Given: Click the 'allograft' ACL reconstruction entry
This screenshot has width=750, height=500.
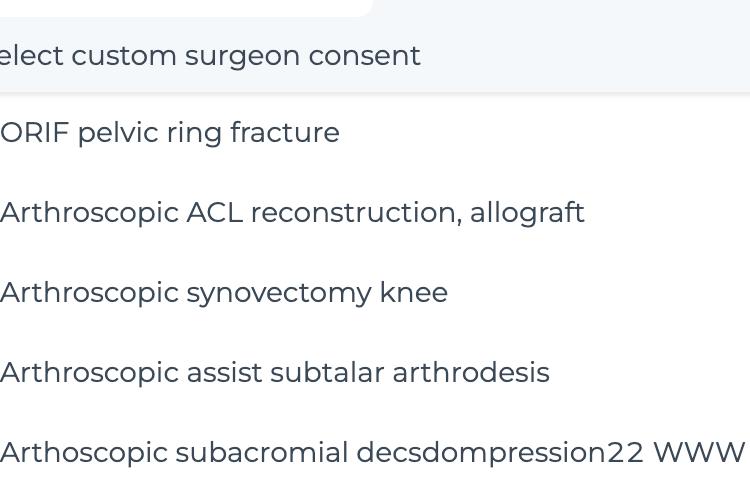Looking at the screenshot, I should pyautogui.click(x=375, y=212).
